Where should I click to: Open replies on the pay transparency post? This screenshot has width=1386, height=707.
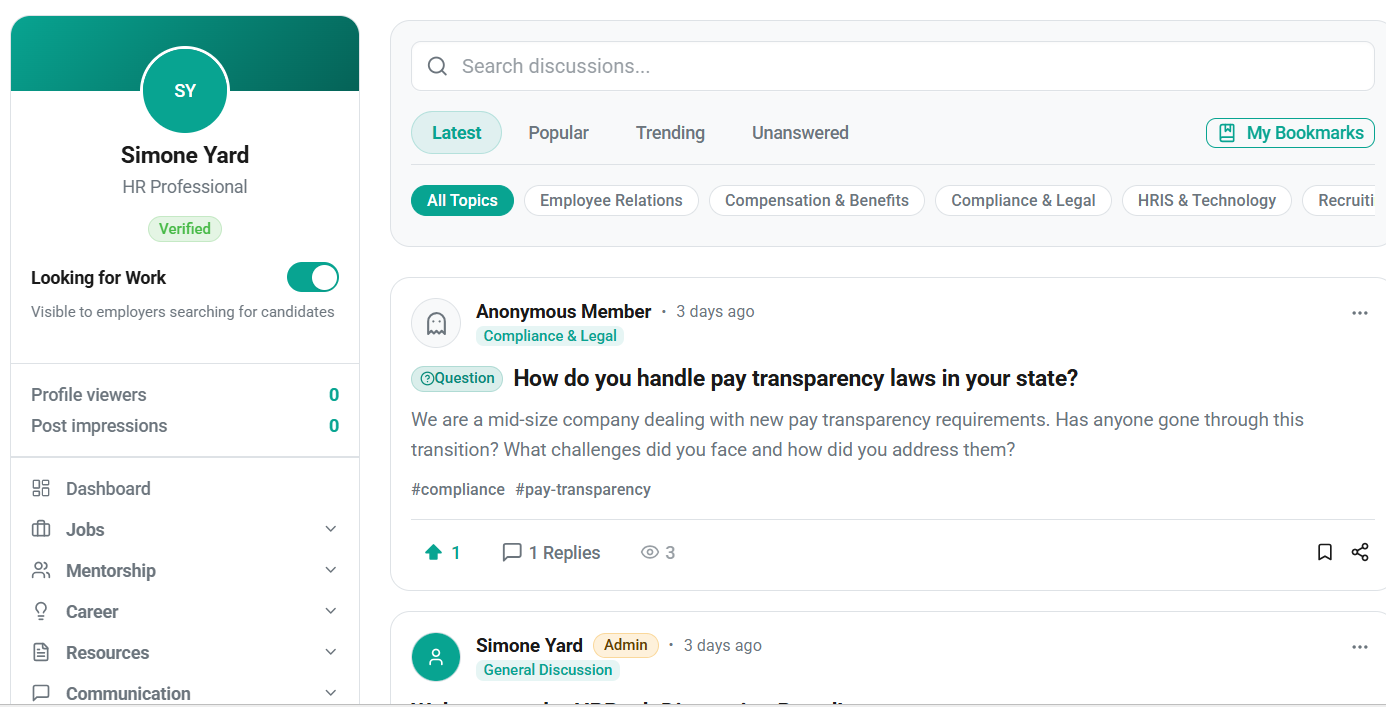[x=551, y=552]
